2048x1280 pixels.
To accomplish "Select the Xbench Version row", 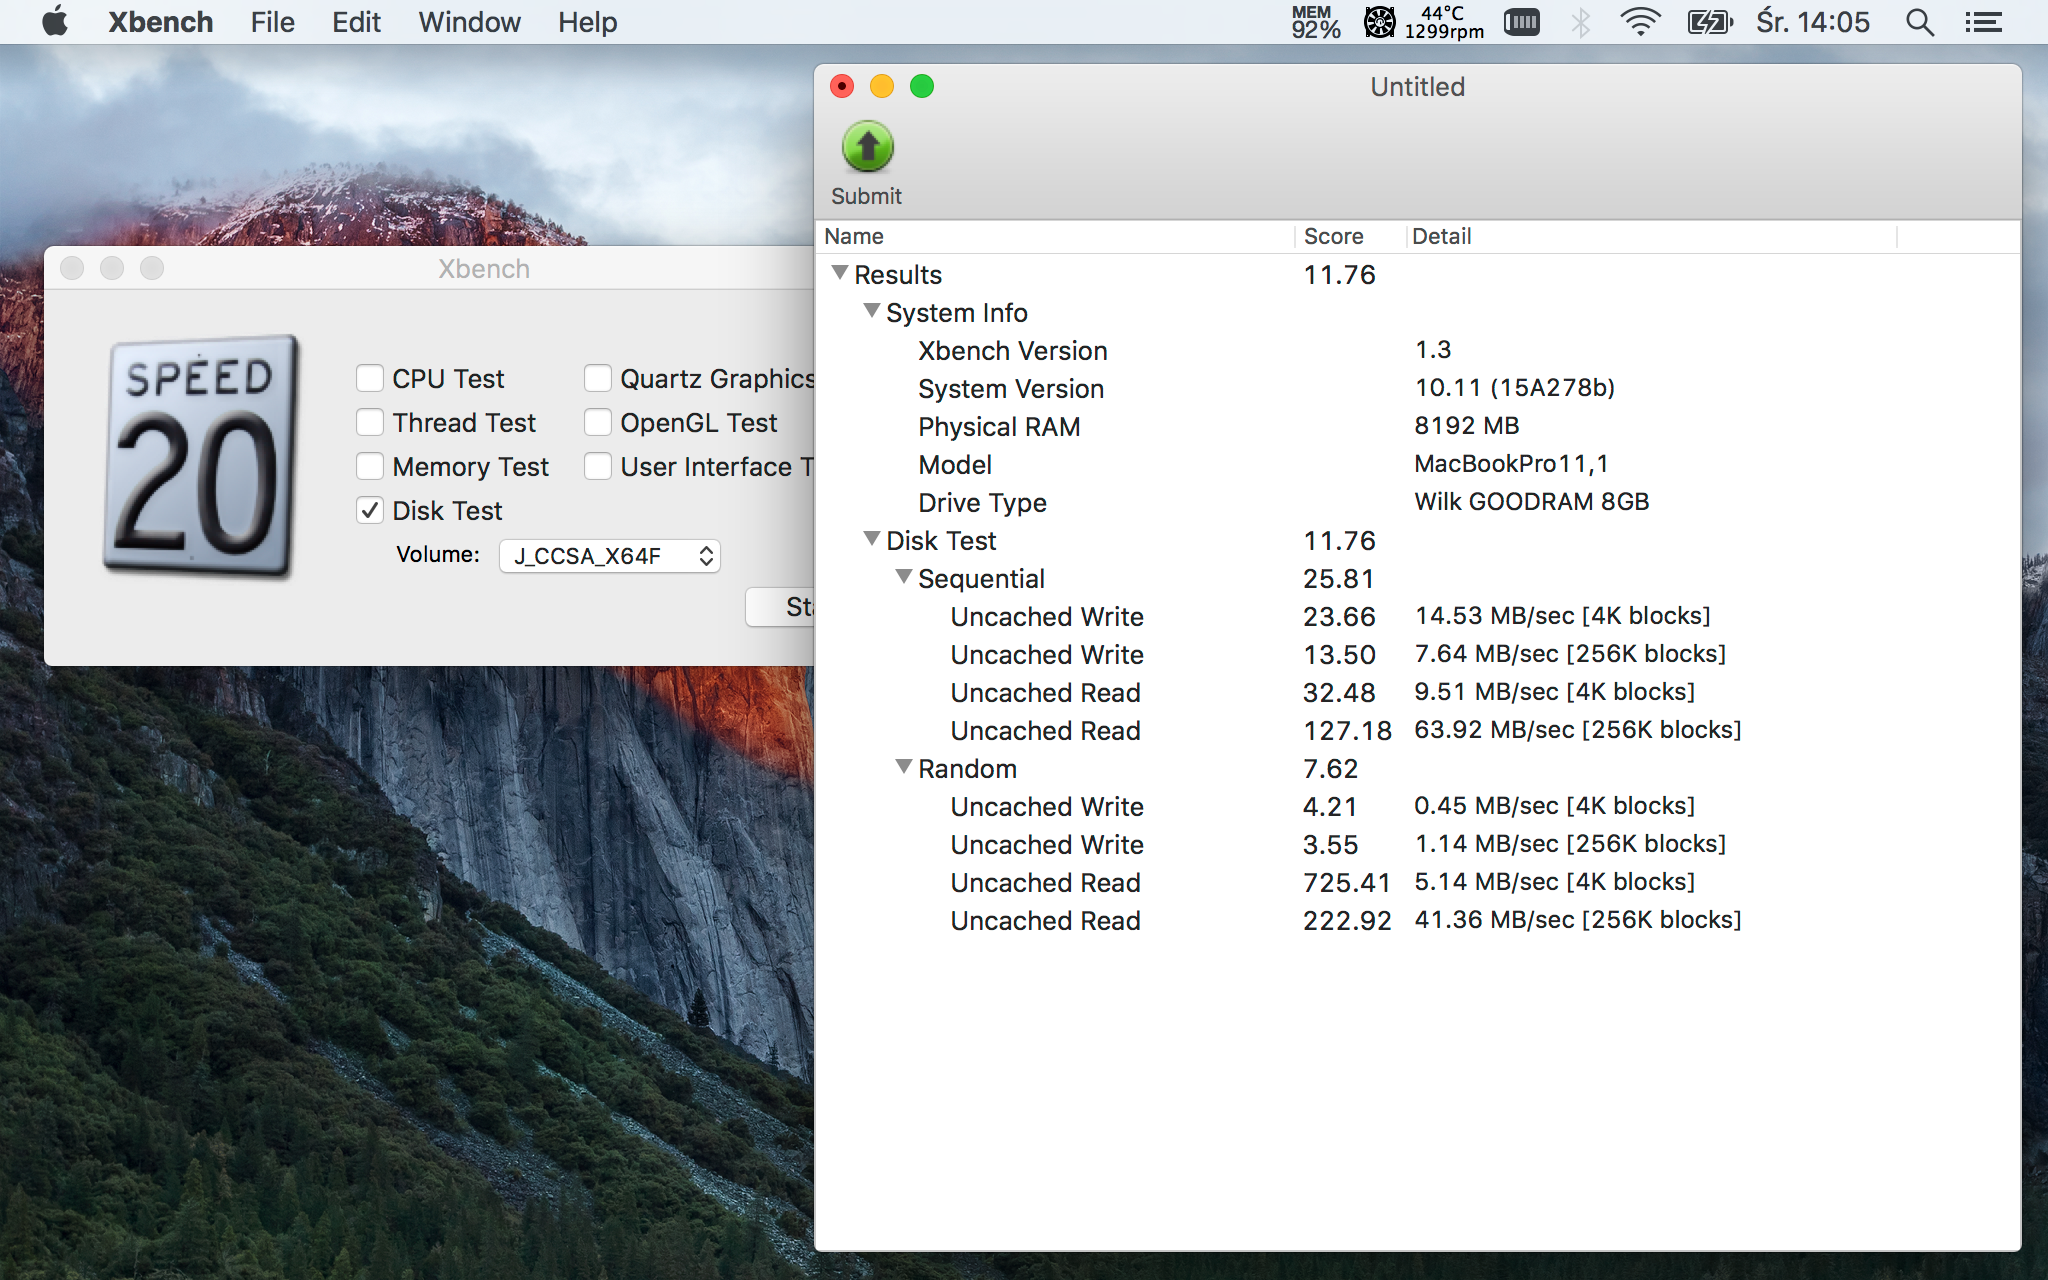I will tap(1417, 351).
